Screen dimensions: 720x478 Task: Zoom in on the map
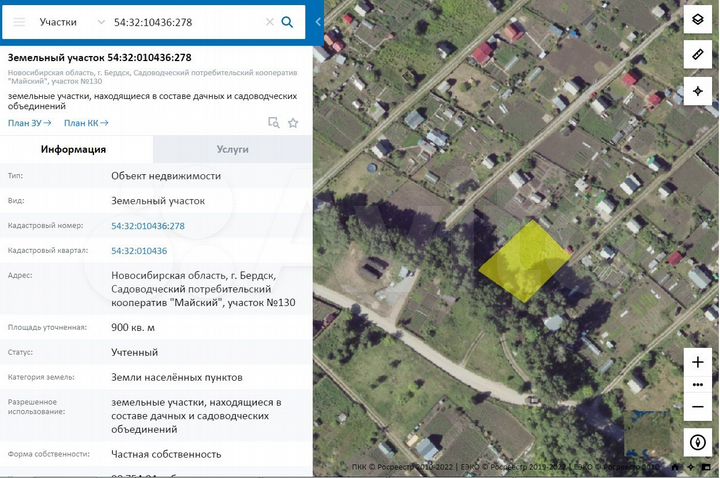pyautogui.click(x=697, y=362)
